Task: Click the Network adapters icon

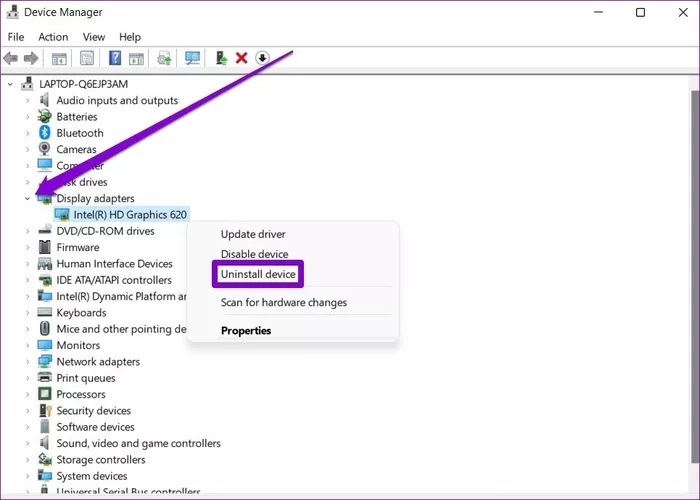Action: pos(44,361)
